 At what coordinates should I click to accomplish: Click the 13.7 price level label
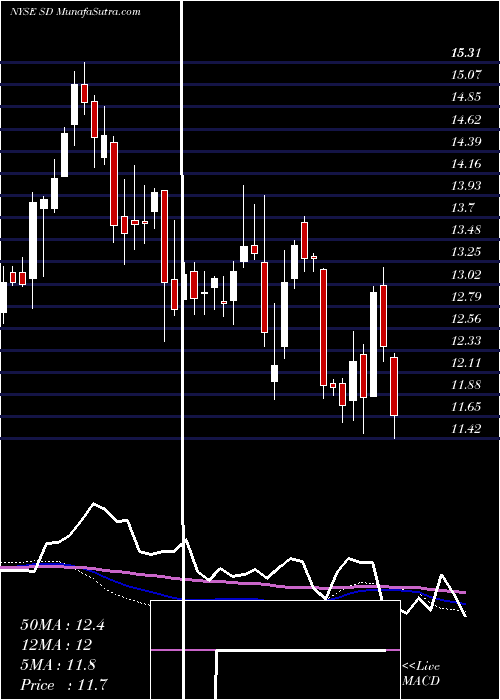462,208
